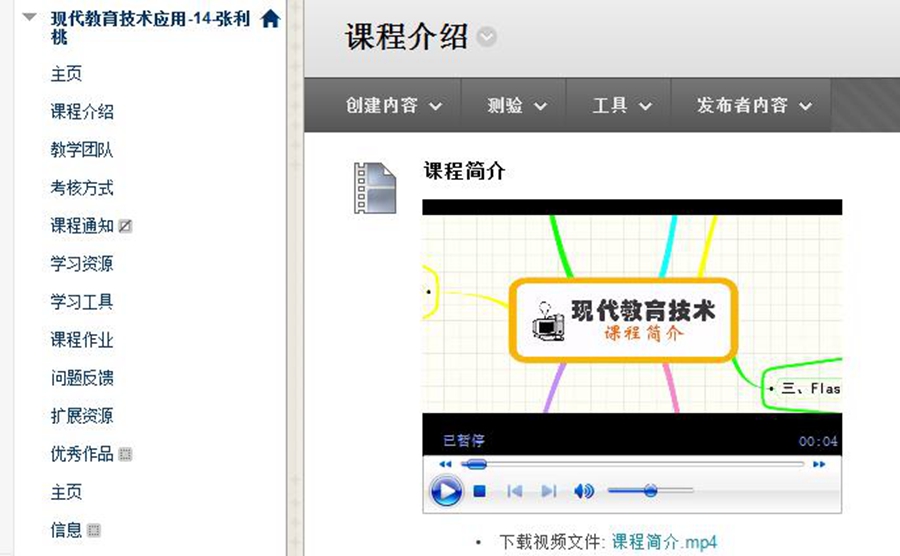900x556 pixels.
Task: Click the 课程简介 item title
Action: click(x=464, y=171)
